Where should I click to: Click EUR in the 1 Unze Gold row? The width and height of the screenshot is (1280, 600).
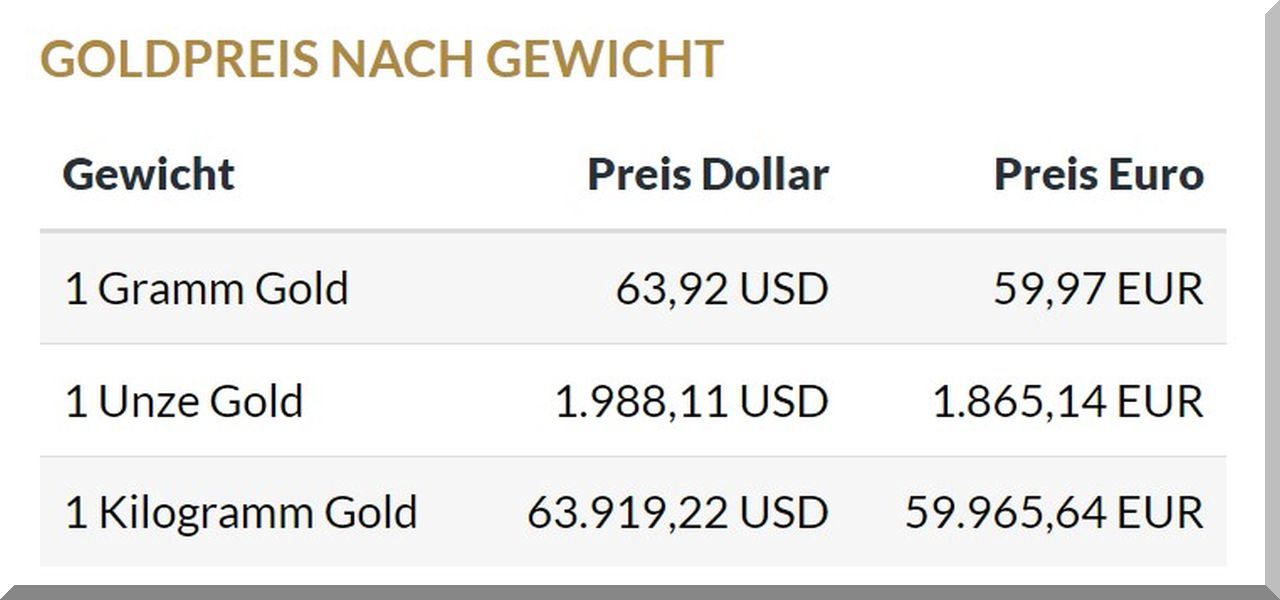(x=1160, y=401)
